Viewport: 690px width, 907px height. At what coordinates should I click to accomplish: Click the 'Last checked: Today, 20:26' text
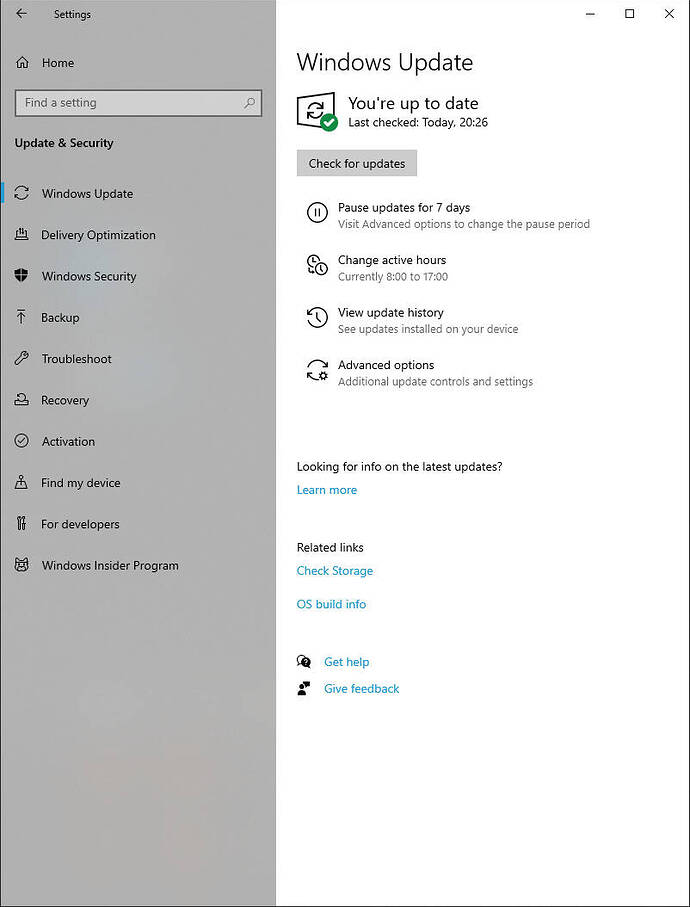(x=418, y=123)
